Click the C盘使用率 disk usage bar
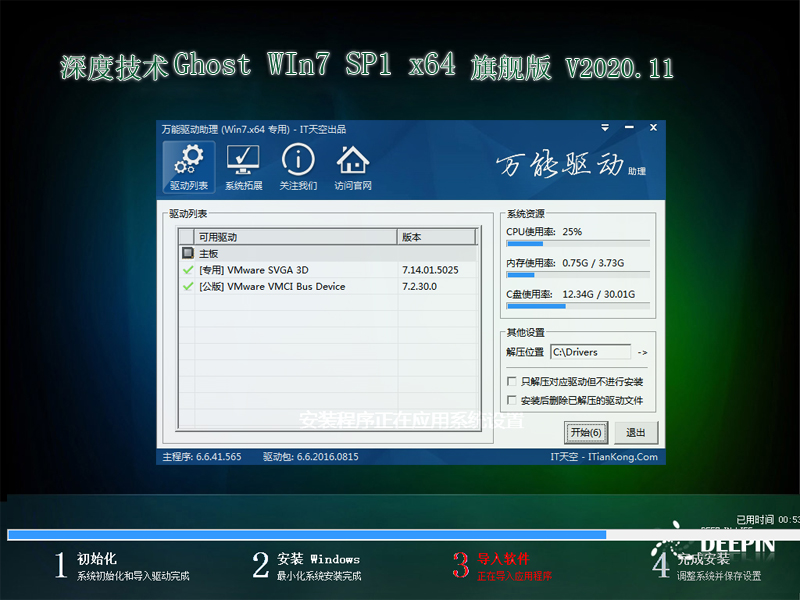Screen dimensions: 800x600 click(578, 306)
